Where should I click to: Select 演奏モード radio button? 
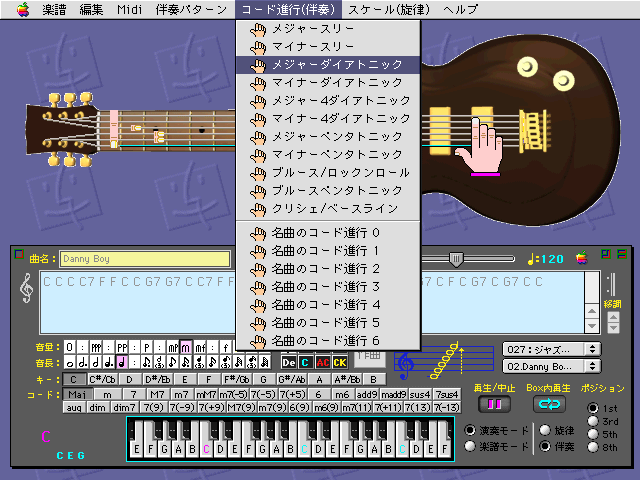[x=470, y=430]
